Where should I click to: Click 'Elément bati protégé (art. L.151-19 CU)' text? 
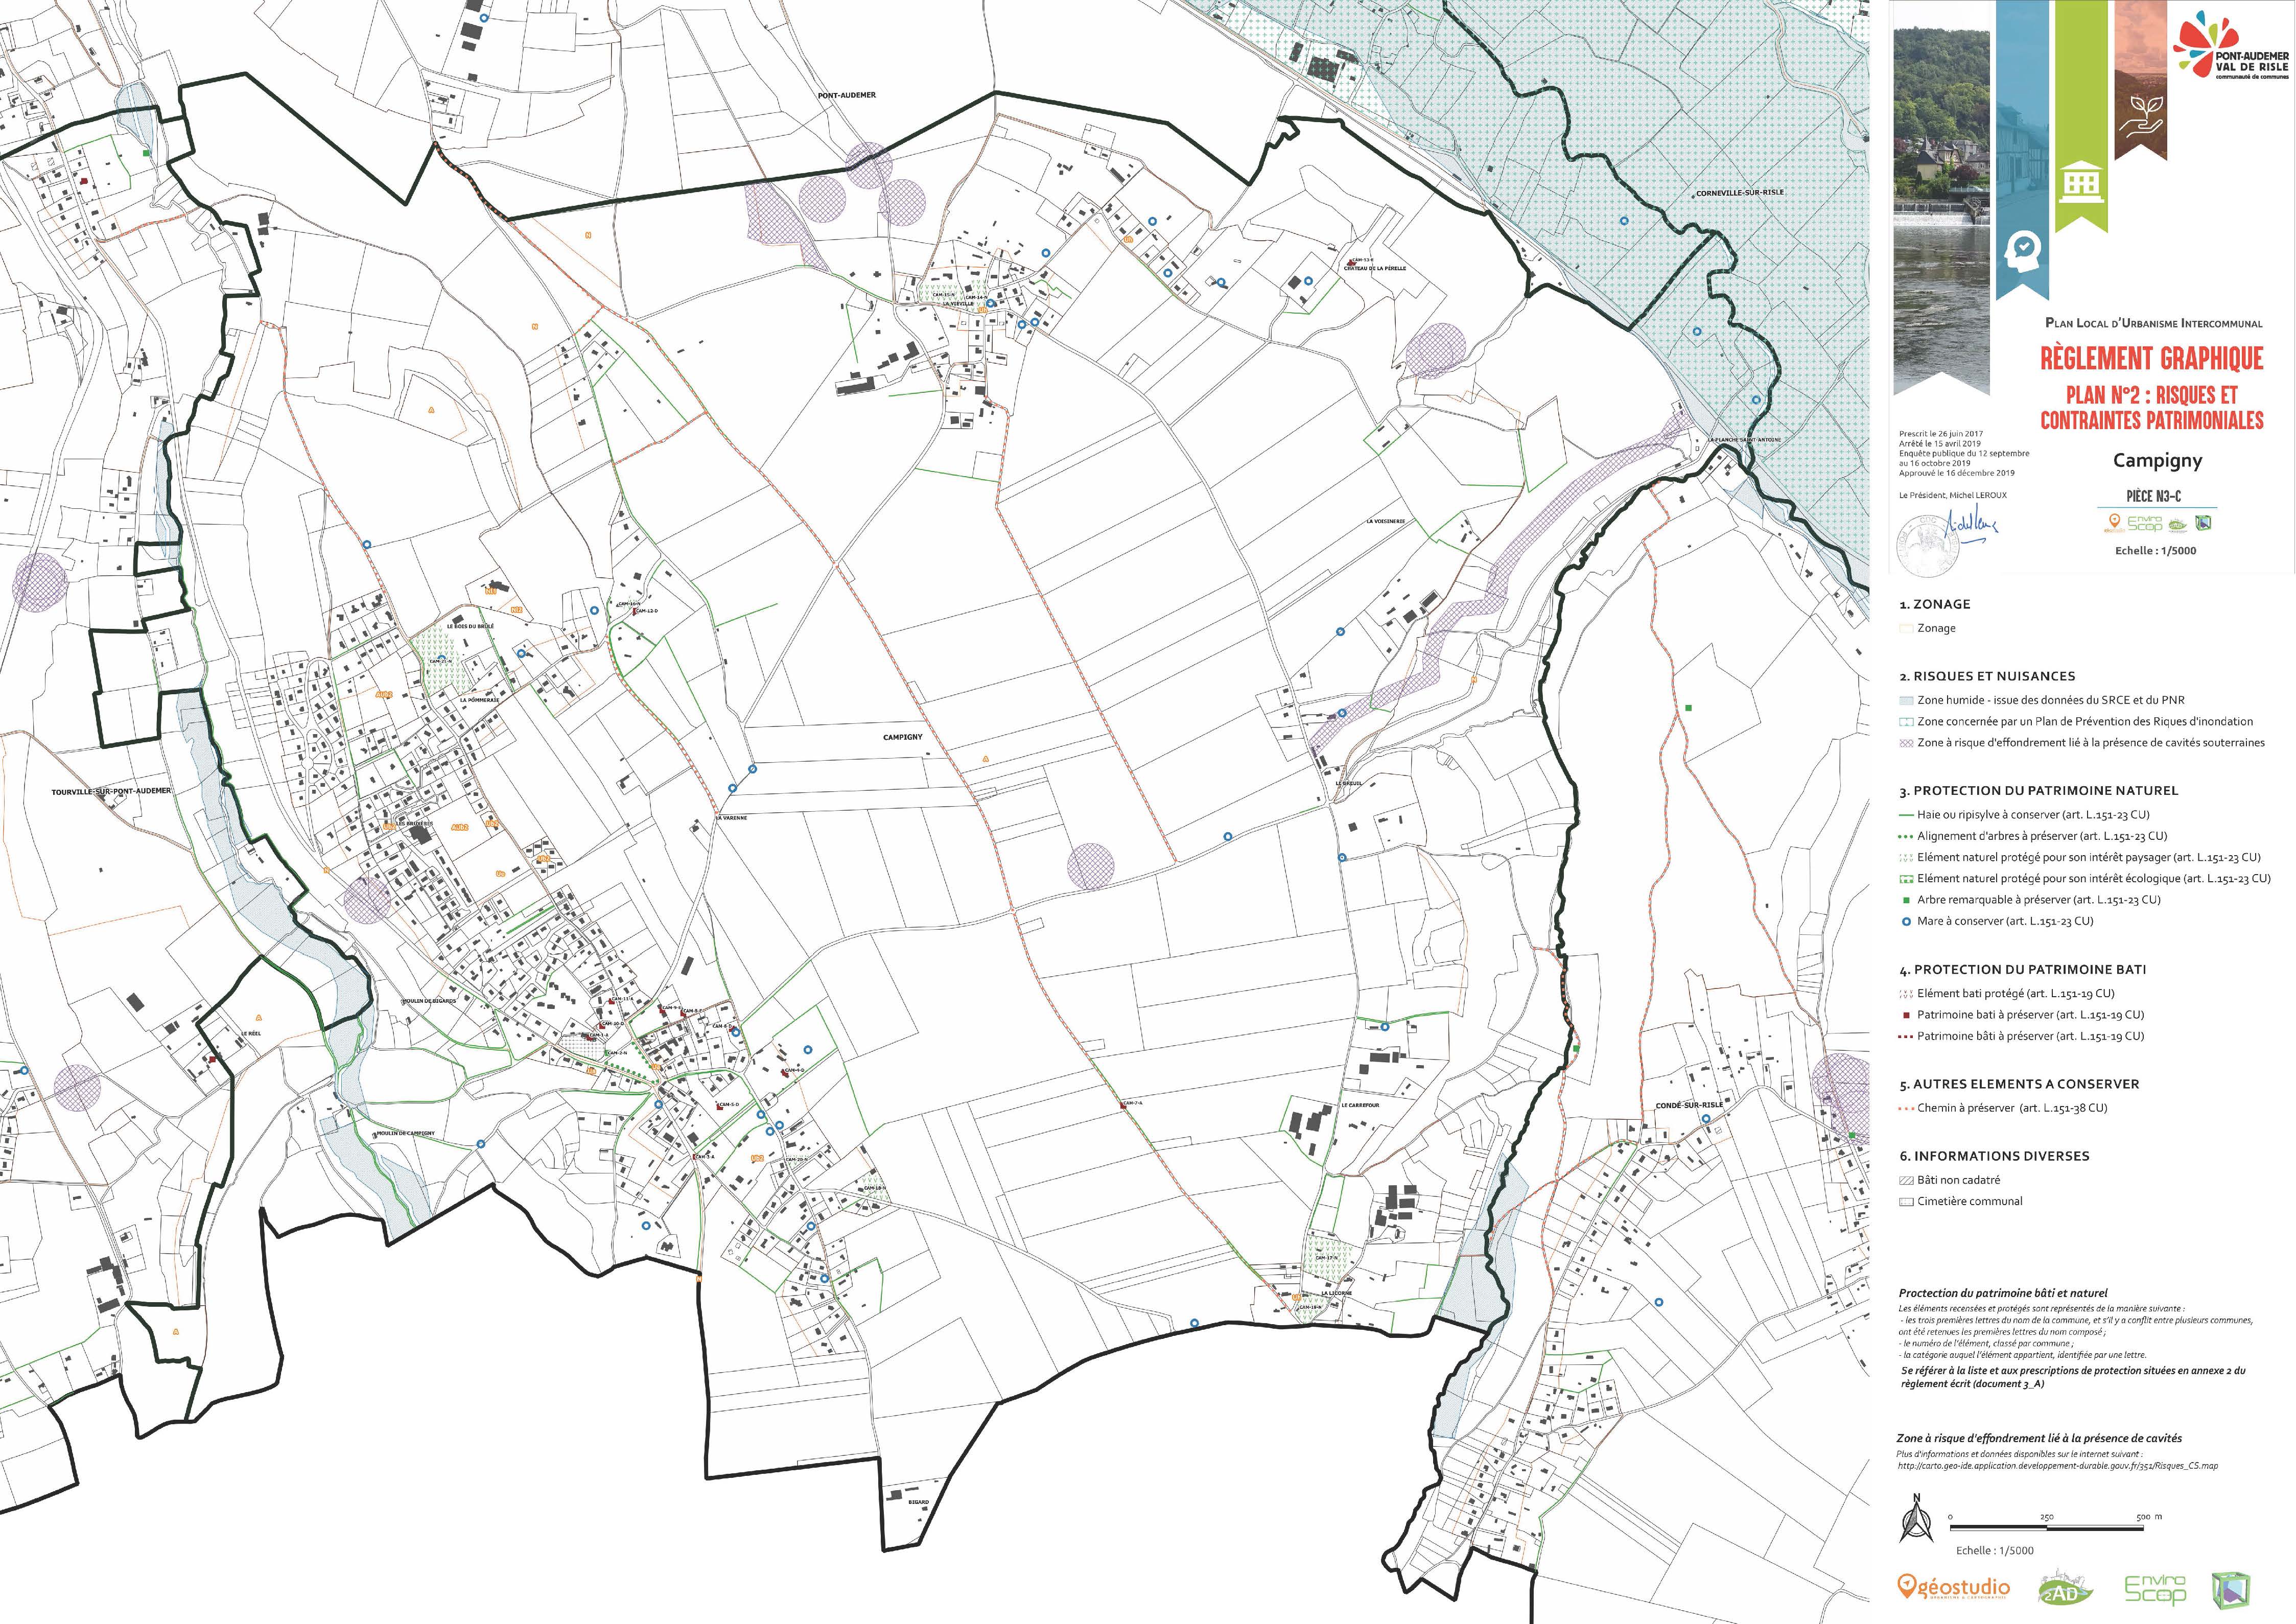point(2015,994)
